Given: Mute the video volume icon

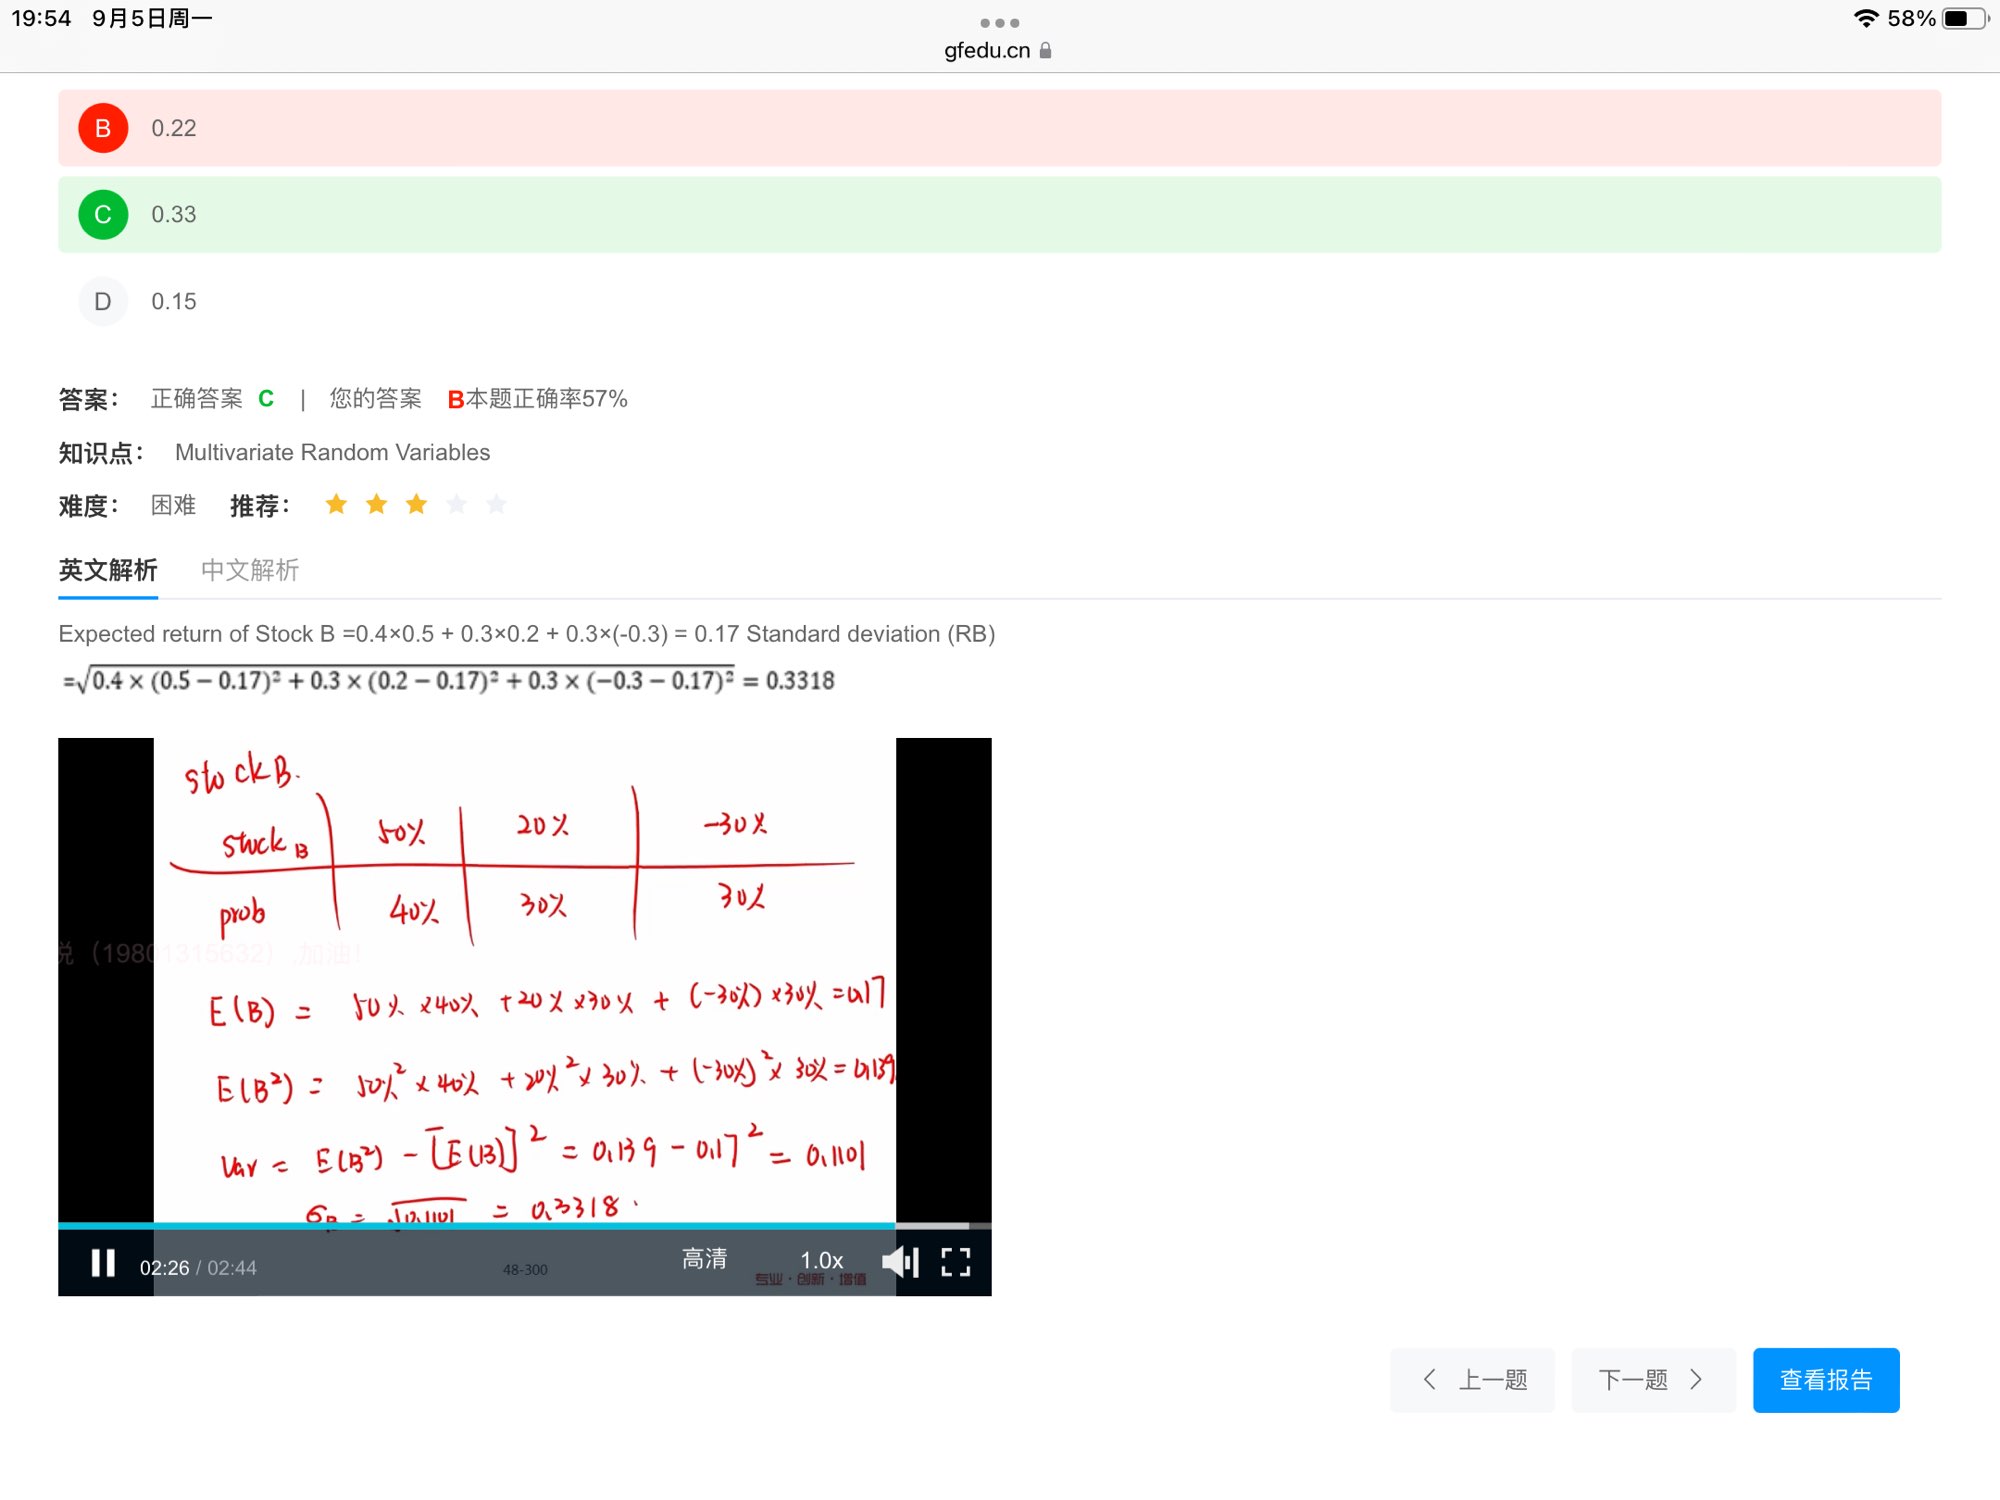Looking at the screenshot, I should coord(899,1262).
